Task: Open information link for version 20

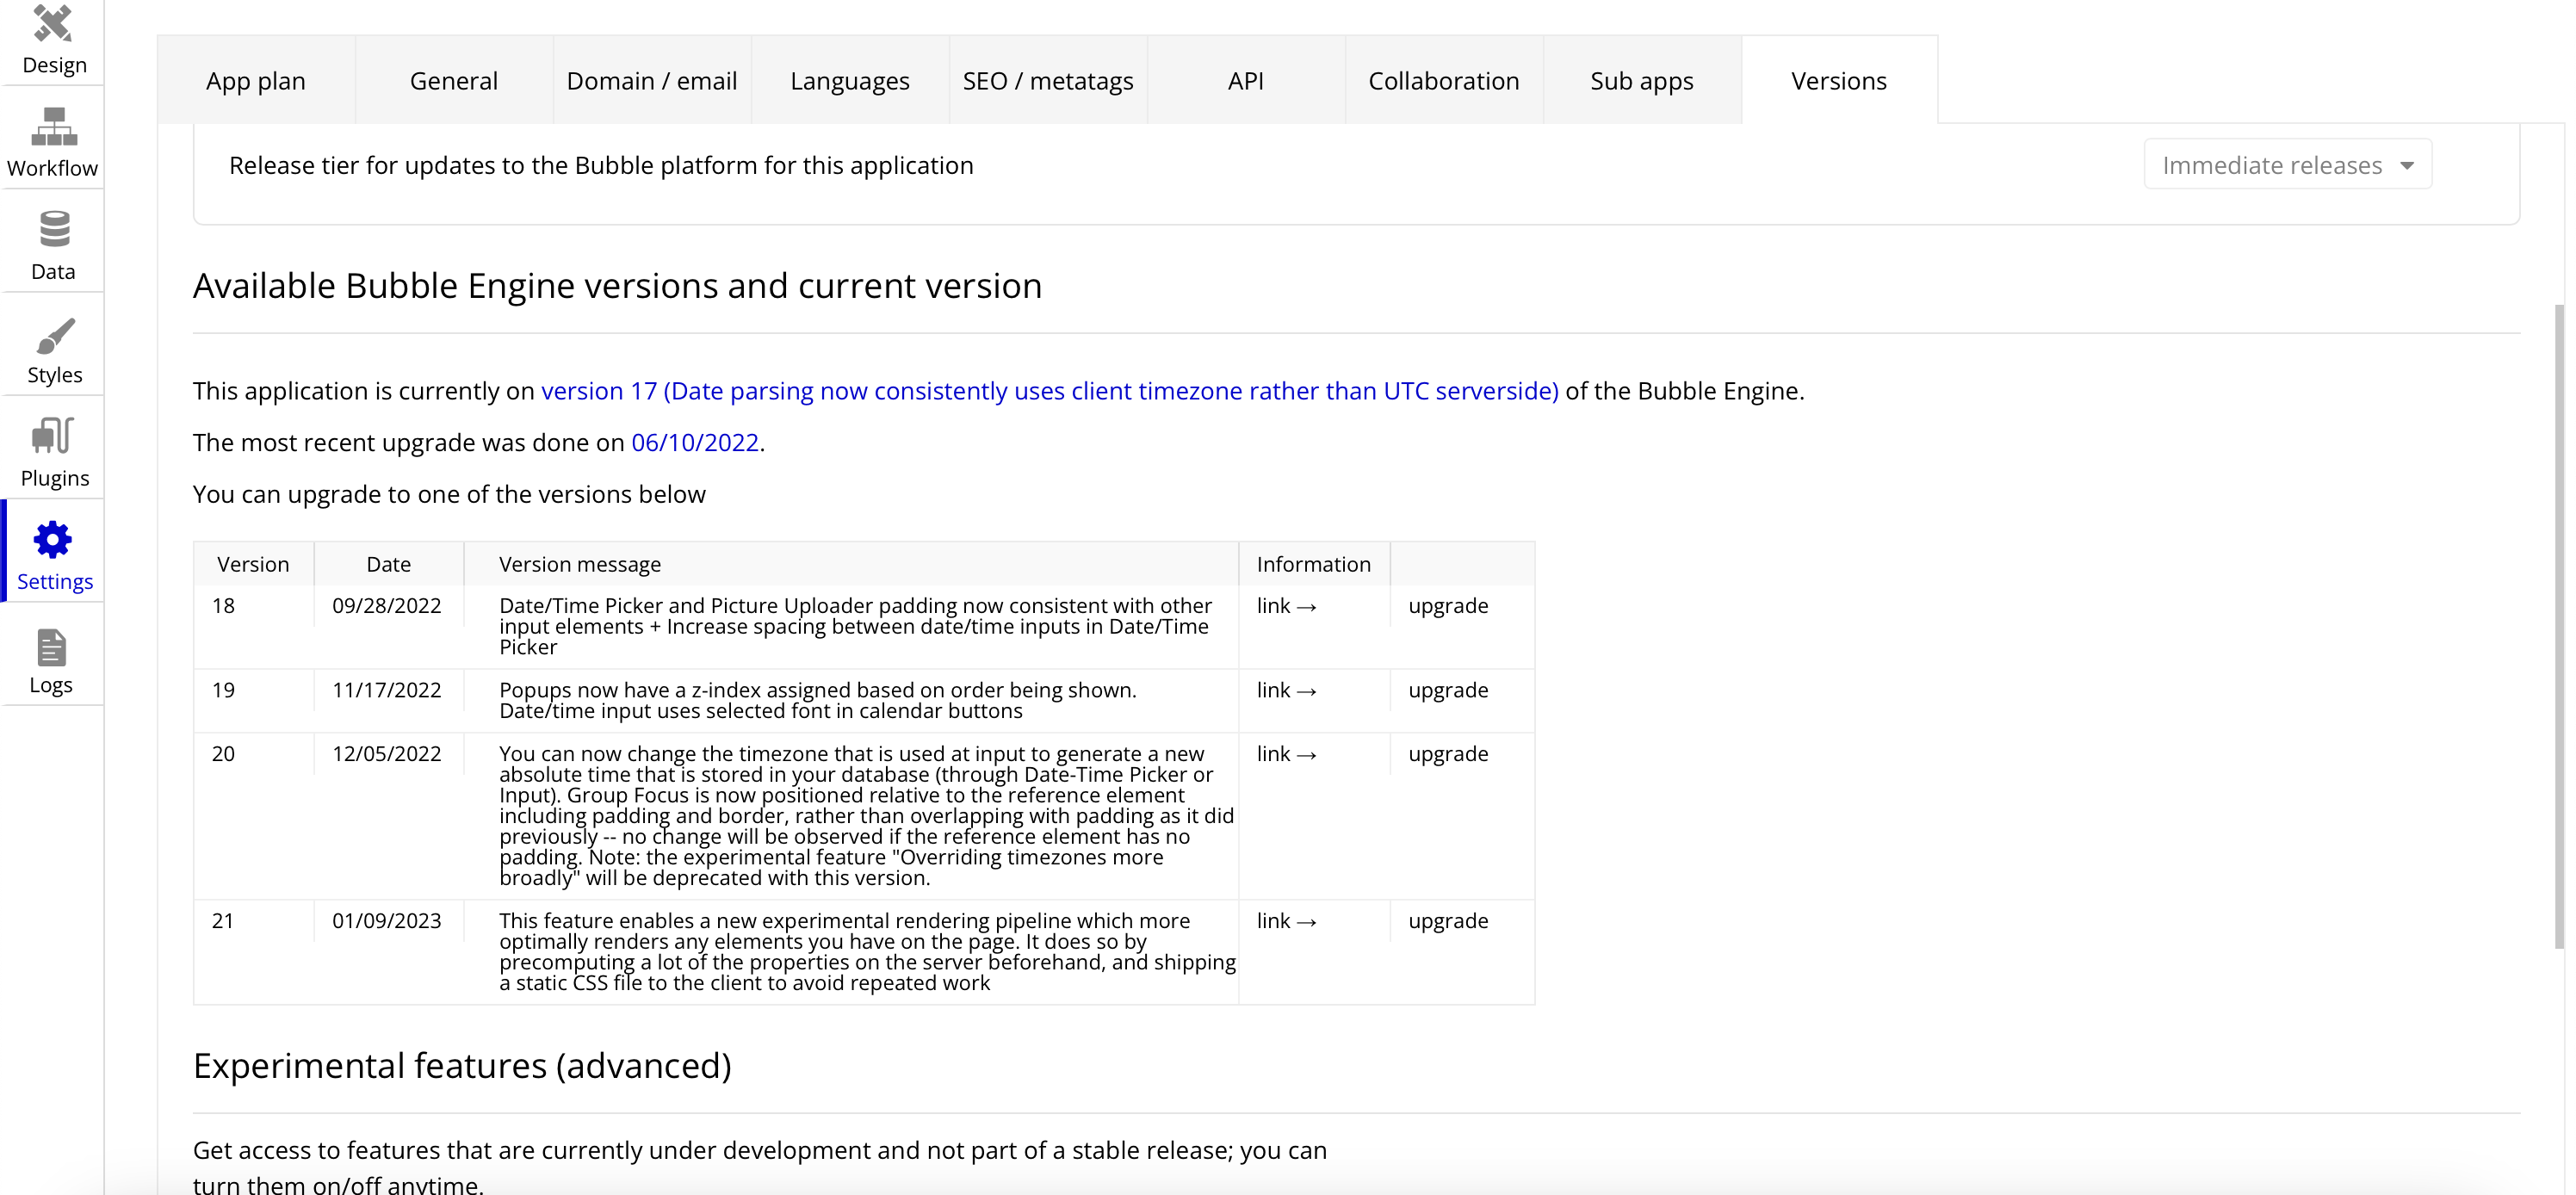Action: [1286, 755]
